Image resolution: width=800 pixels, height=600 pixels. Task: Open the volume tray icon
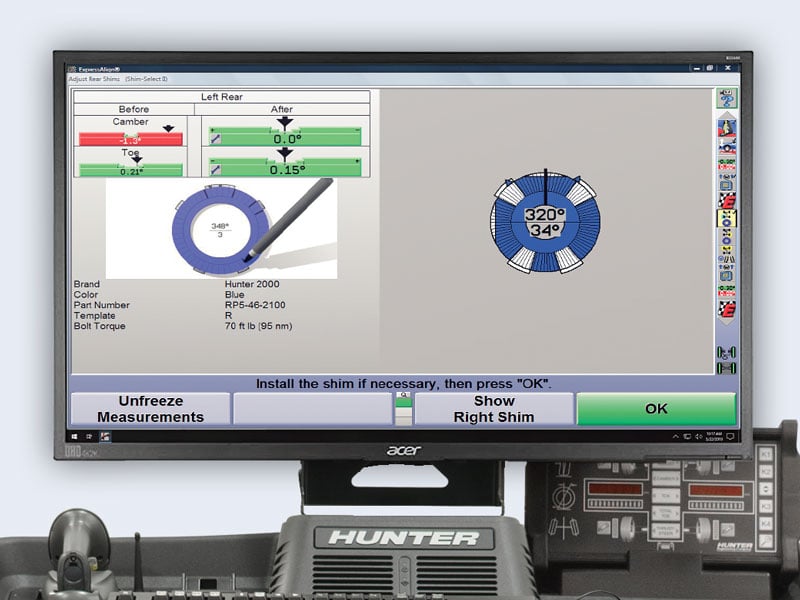(698, 437)
